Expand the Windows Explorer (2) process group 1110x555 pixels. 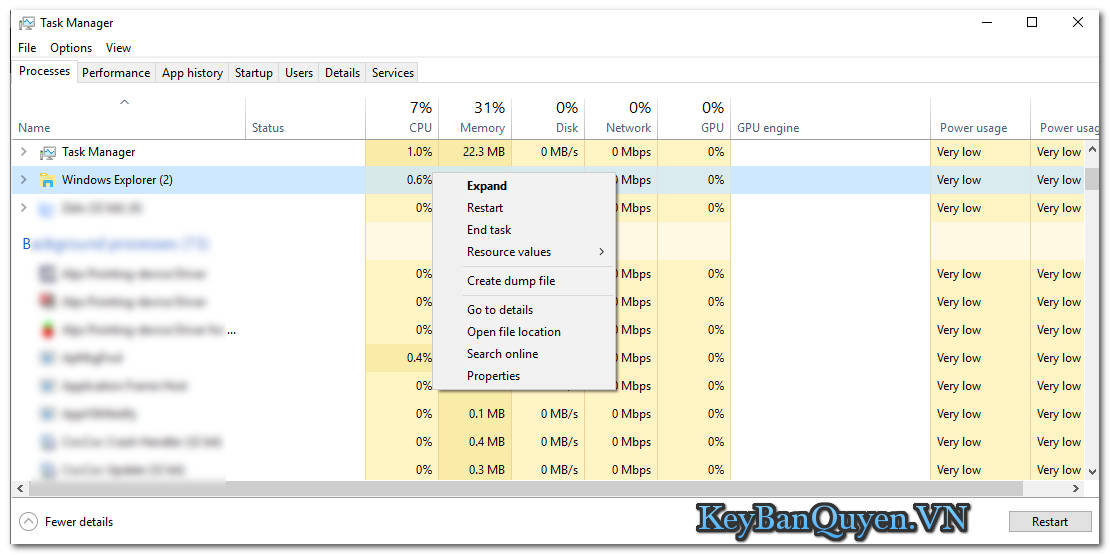point(23,180)
